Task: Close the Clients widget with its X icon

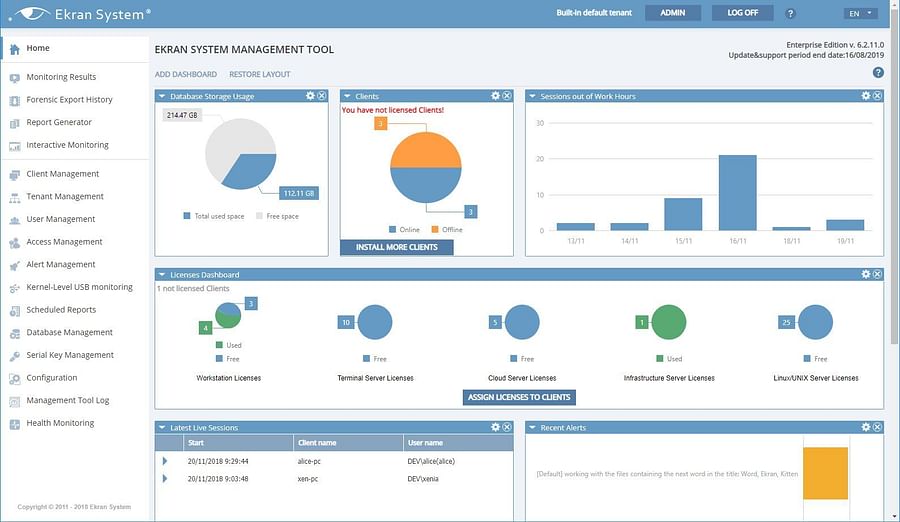Action: pyautogui.click(x=507, y=96)
